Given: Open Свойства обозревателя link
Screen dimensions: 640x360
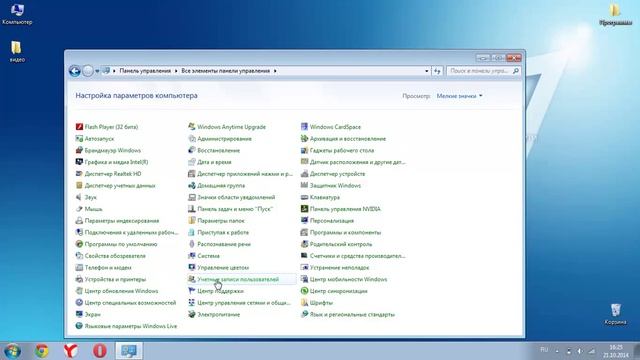Looking at the screenshot, I should click(115, 256).
